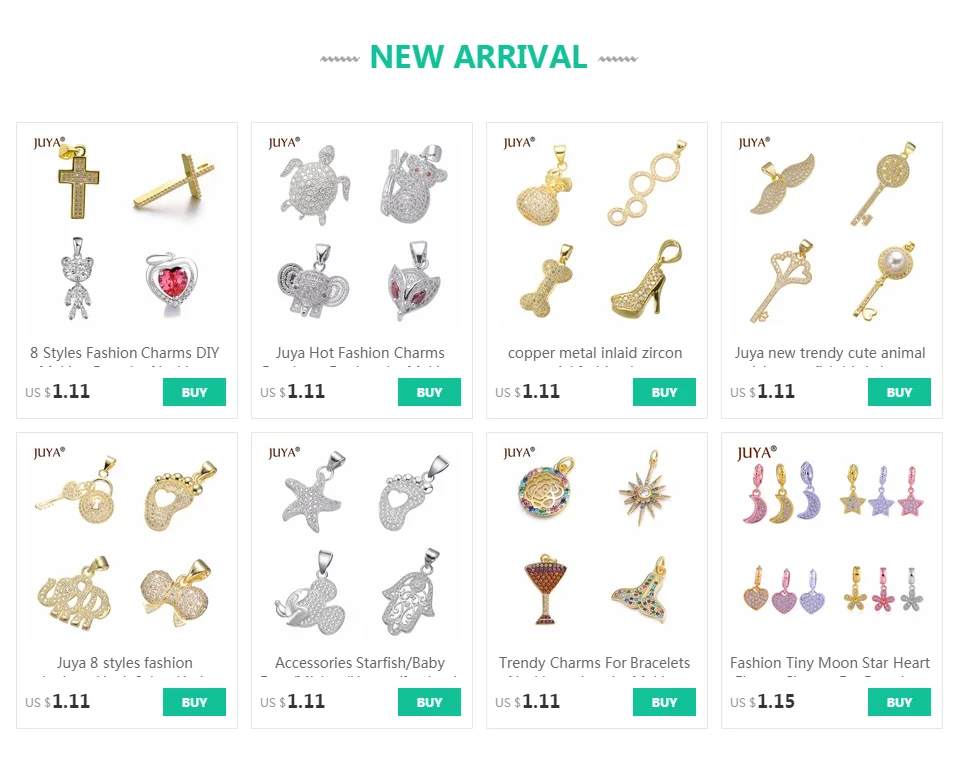Buy the Accessories Starfish/Baby item

430,702
